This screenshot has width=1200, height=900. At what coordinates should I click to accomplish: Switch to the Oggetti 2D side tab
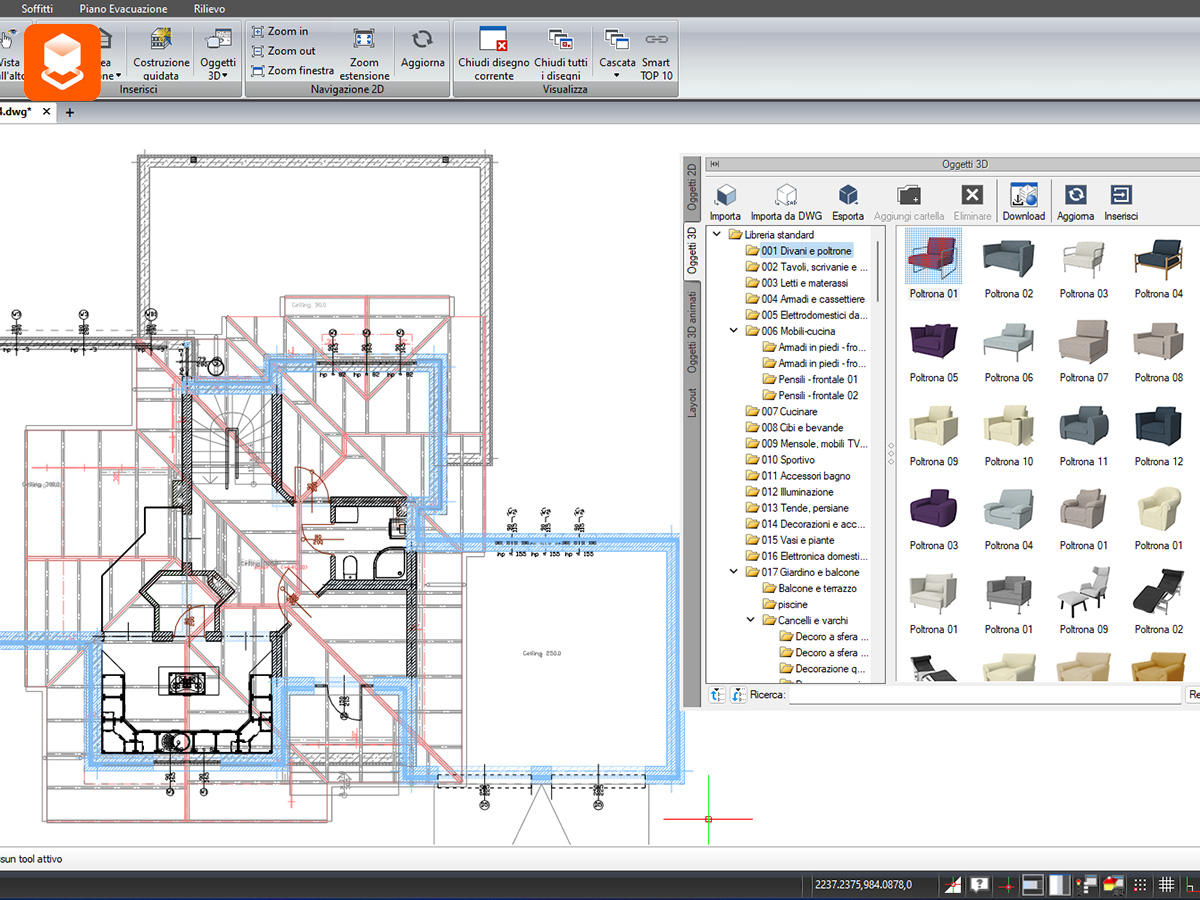tap(692, 187)
